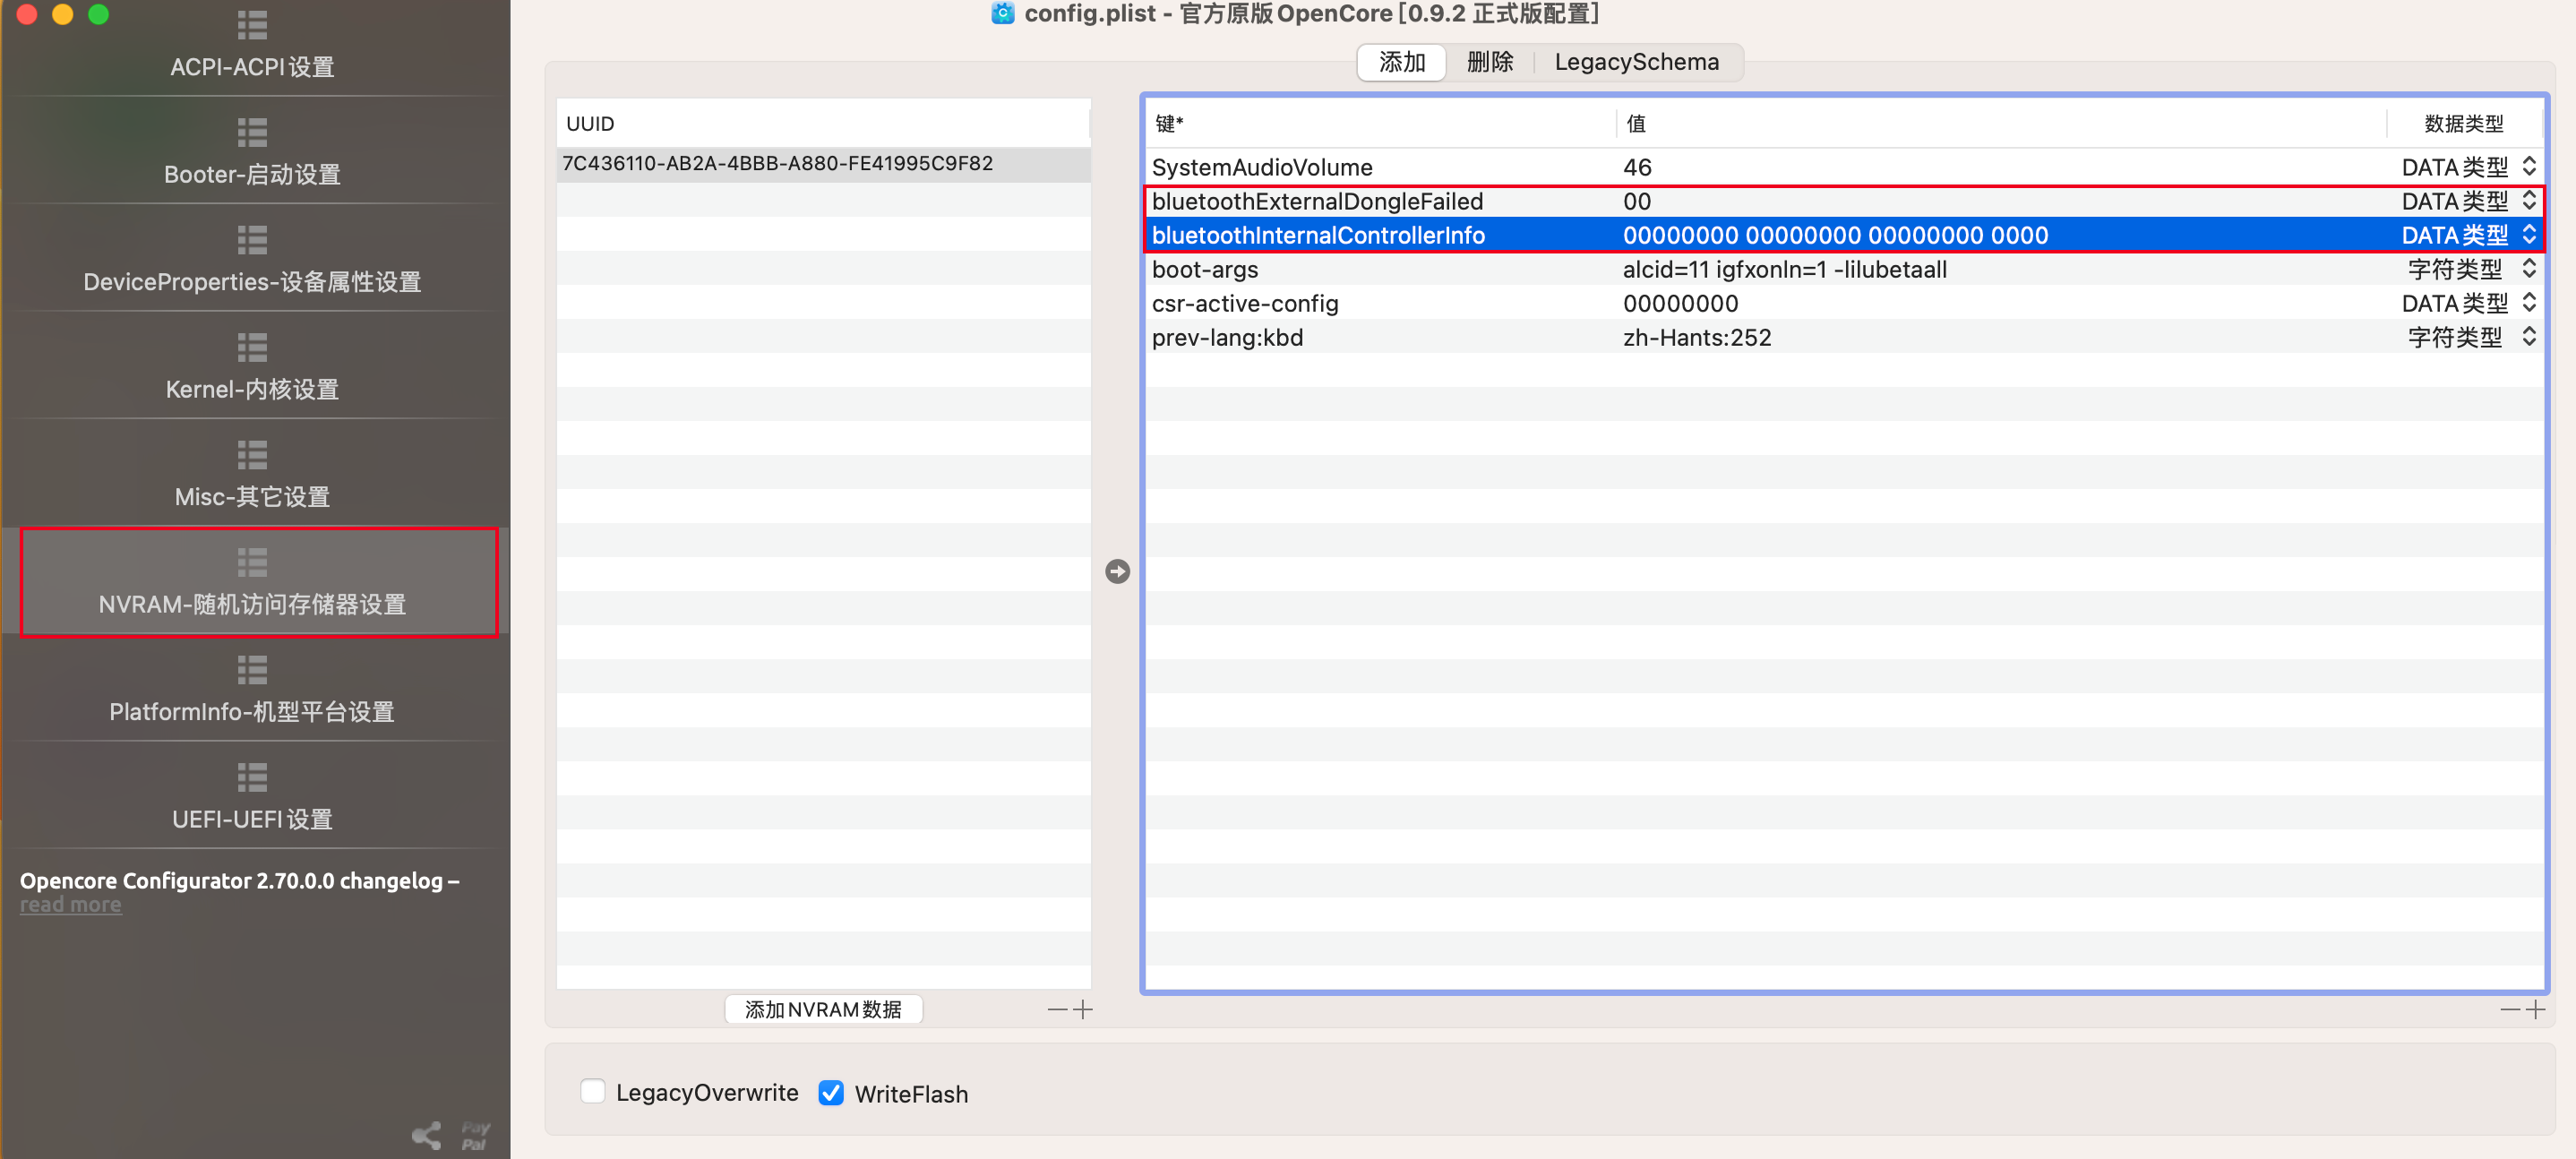2576x1159 pixels.
Task: Open the changelog read more link
Action: pos(70,903)
